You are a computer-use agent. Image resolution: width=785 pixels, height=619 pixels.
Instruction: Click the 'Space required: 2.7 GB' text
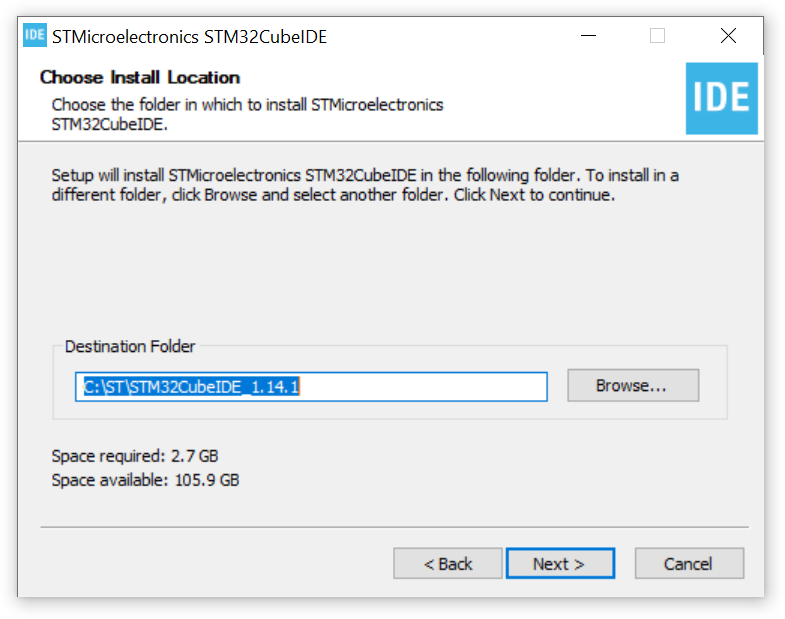135,456
